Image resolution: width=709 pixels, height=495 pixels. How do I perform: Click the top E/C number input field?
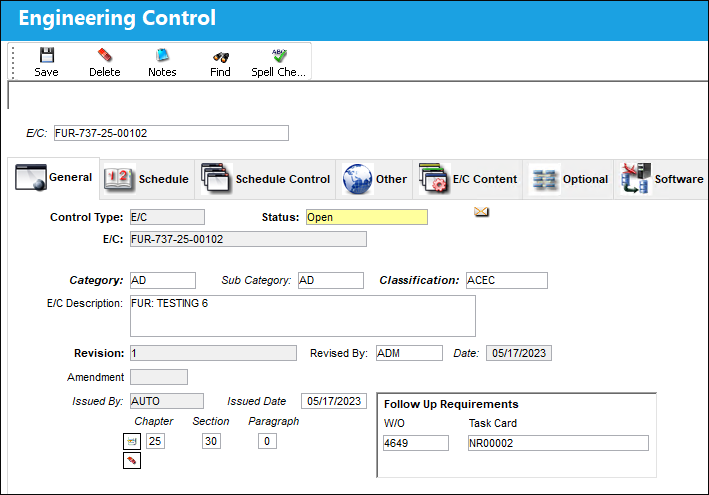[x=171, y=133]
